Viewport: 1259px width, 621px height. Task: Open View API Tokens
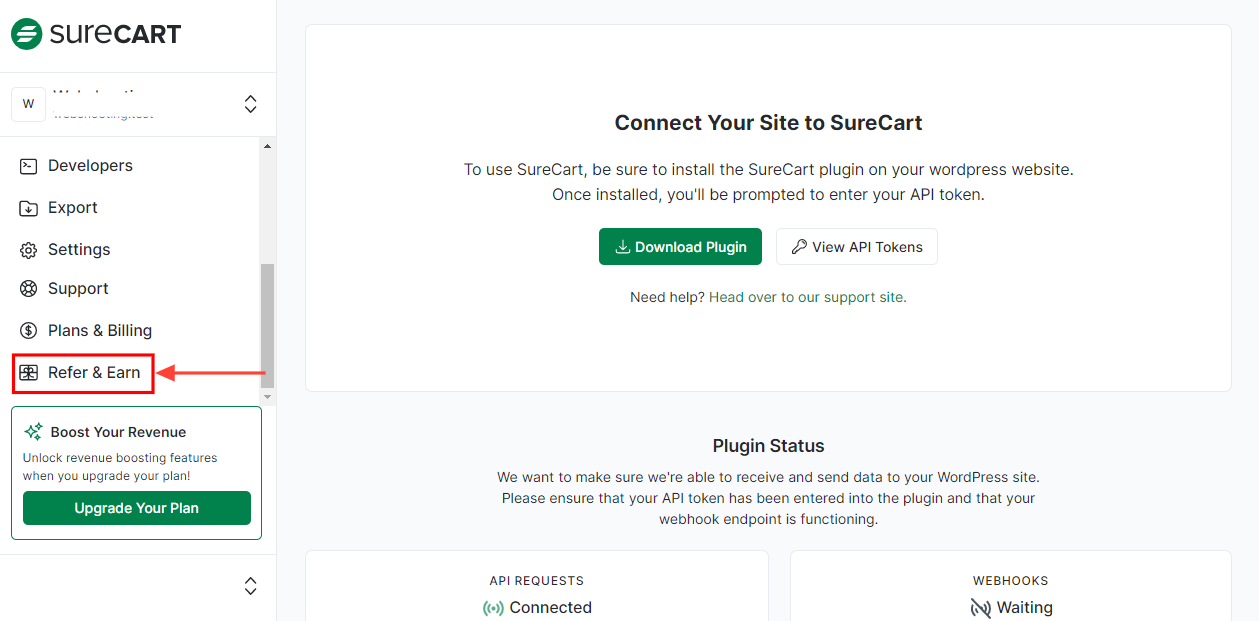pyautogui.click(x=856, y=247)
